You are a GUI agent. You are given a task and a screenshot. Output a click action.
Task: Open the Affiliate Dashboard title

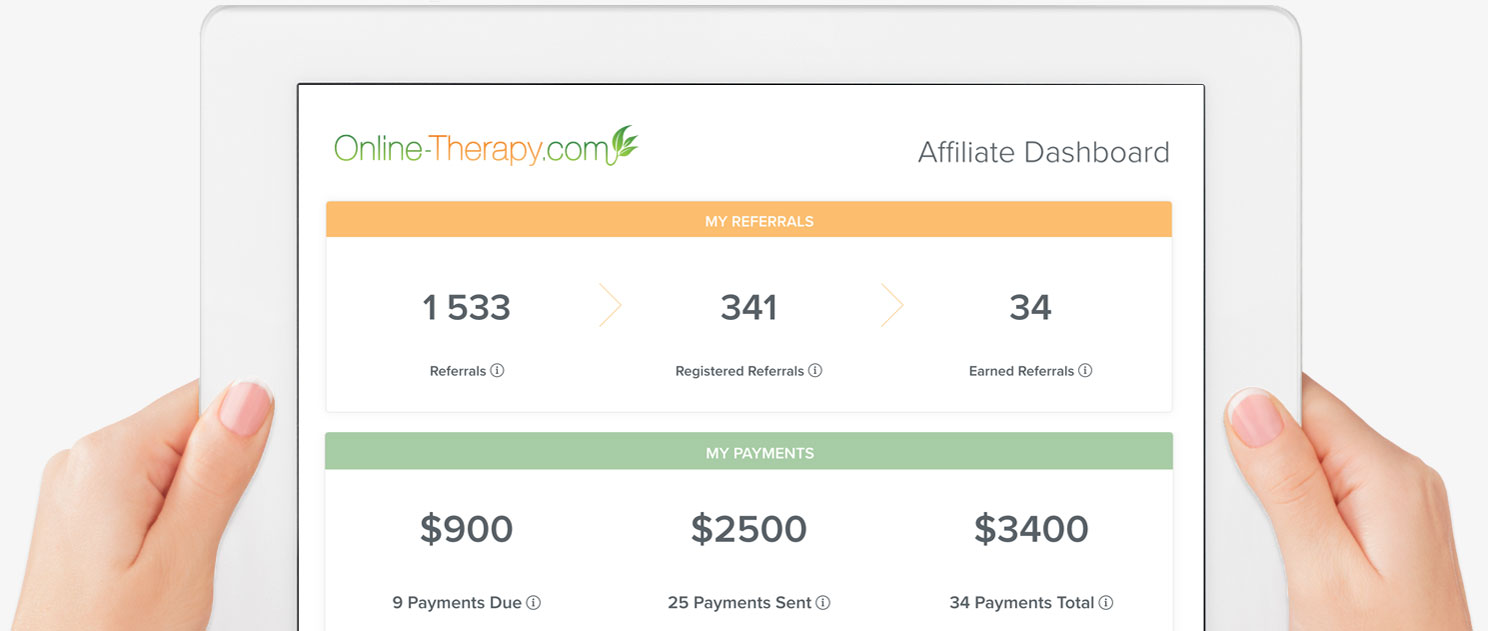click(1044, 152)
